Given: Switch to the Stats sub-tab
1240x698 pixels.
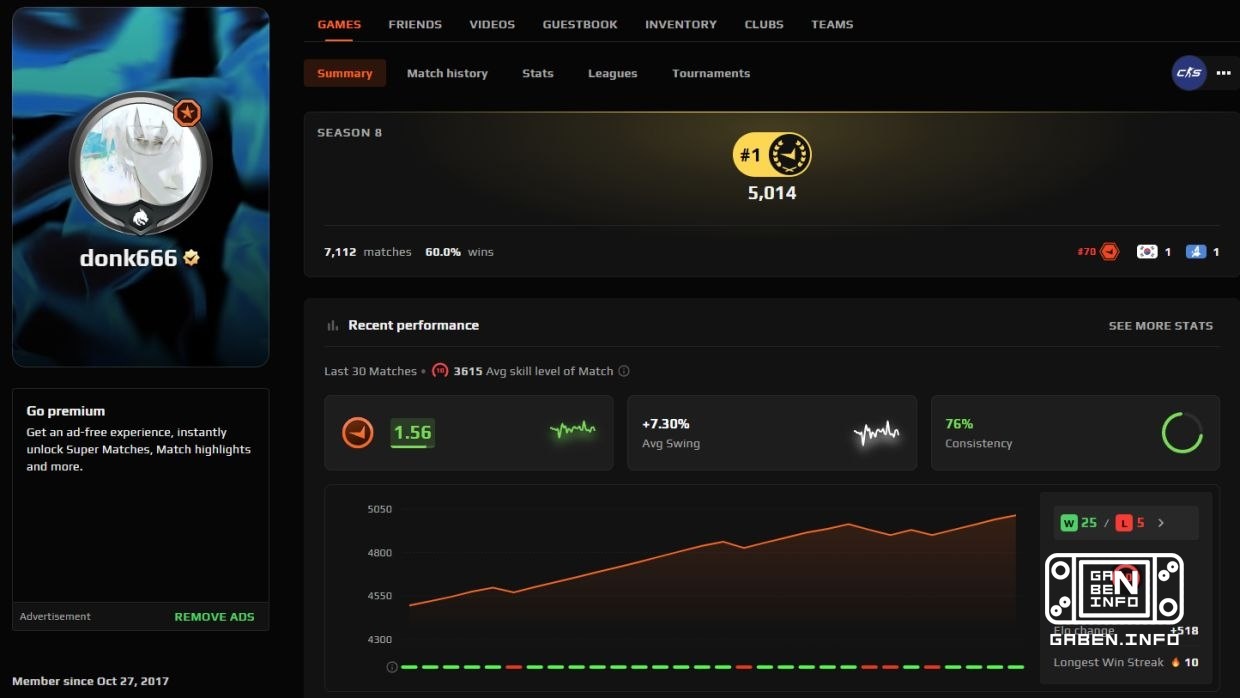Looking at the screenshot, I should click(538, 73).
